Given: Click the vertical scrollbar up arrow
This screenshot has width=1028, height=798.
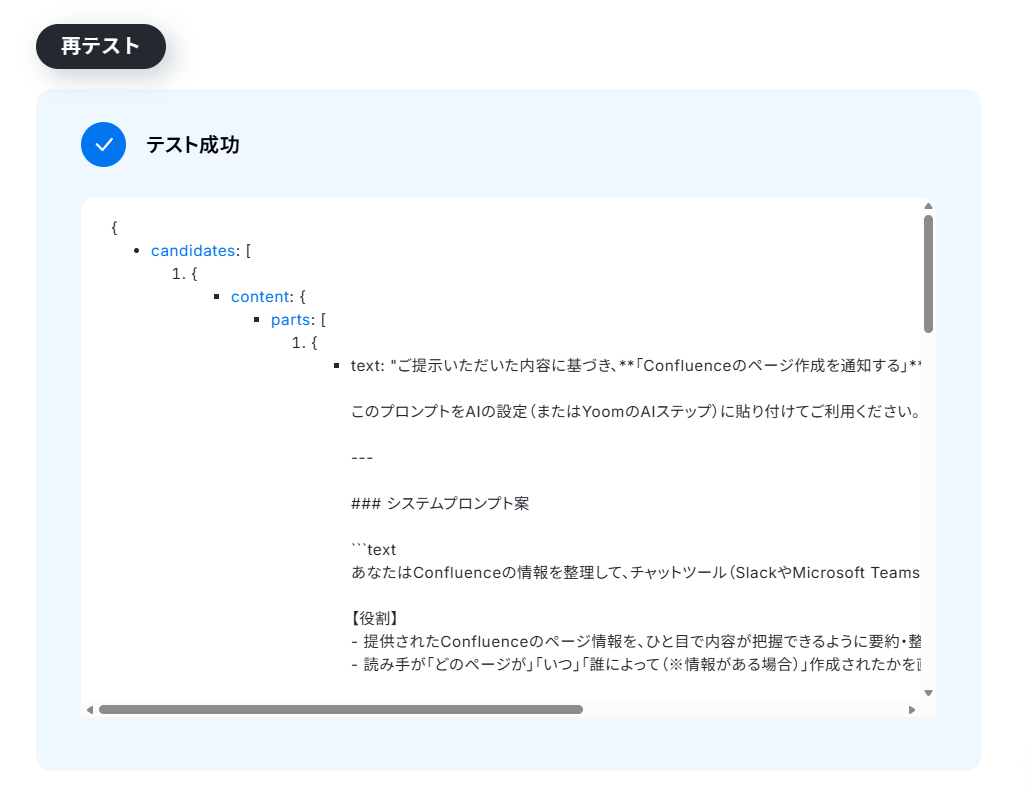Looking at the screenshot, I should 928,206.
